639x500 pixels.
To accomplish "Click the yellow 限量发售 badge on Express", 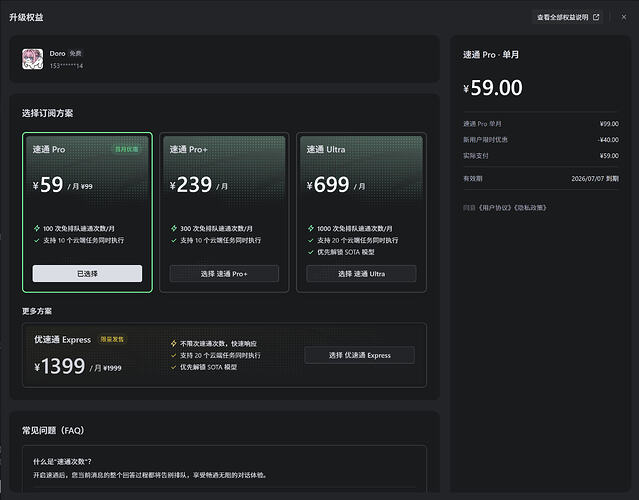I will (112, 339).
